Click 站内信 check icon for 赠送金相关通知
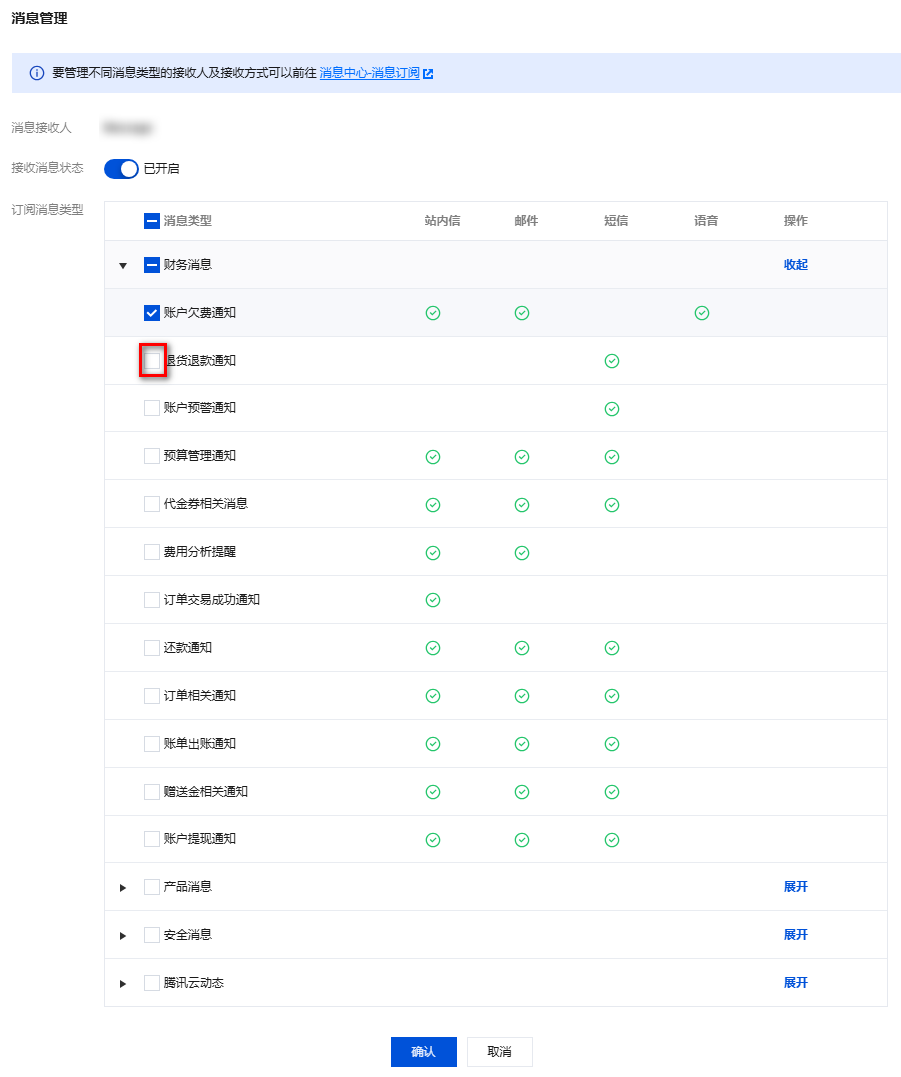This screenshot has width=901, height=1077. (x=433, y=793)
